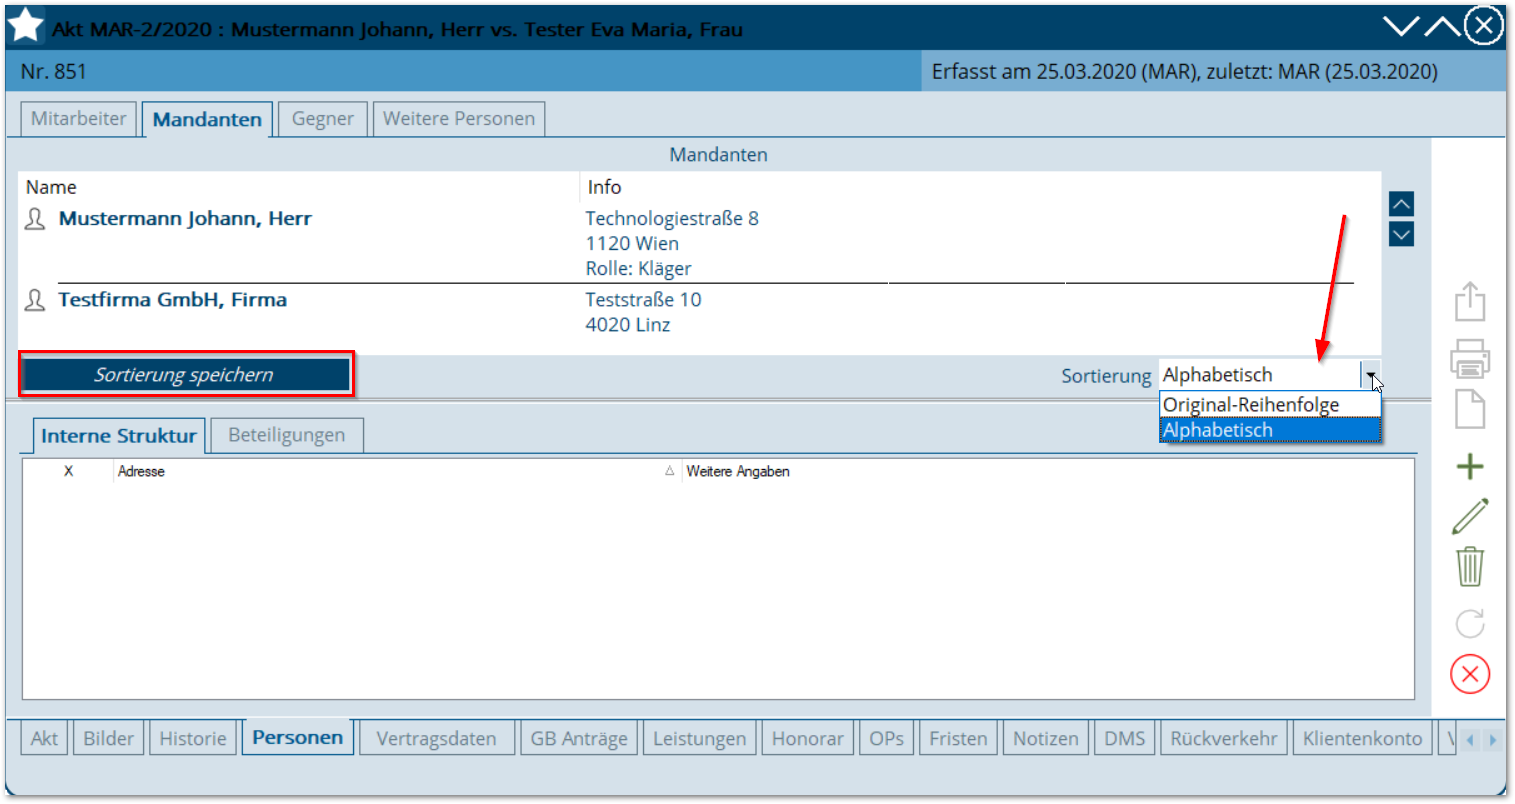Close the Akt window with circled X
The width and height of the screenshot is (1515, 804).
(1484, 26)
